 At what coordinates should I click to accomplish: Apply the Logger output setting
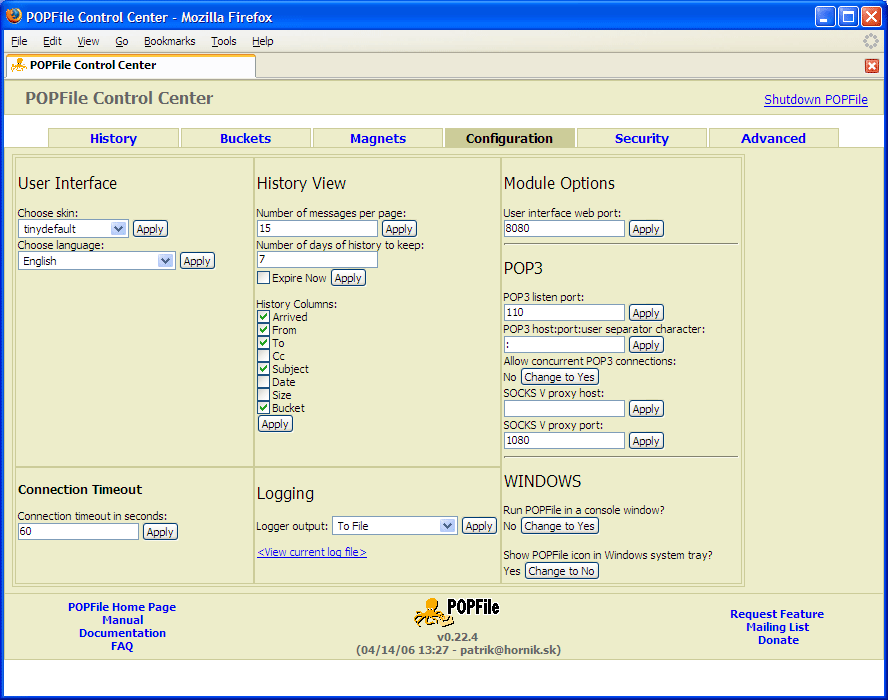pyautogui.click(x=479, y=526)
